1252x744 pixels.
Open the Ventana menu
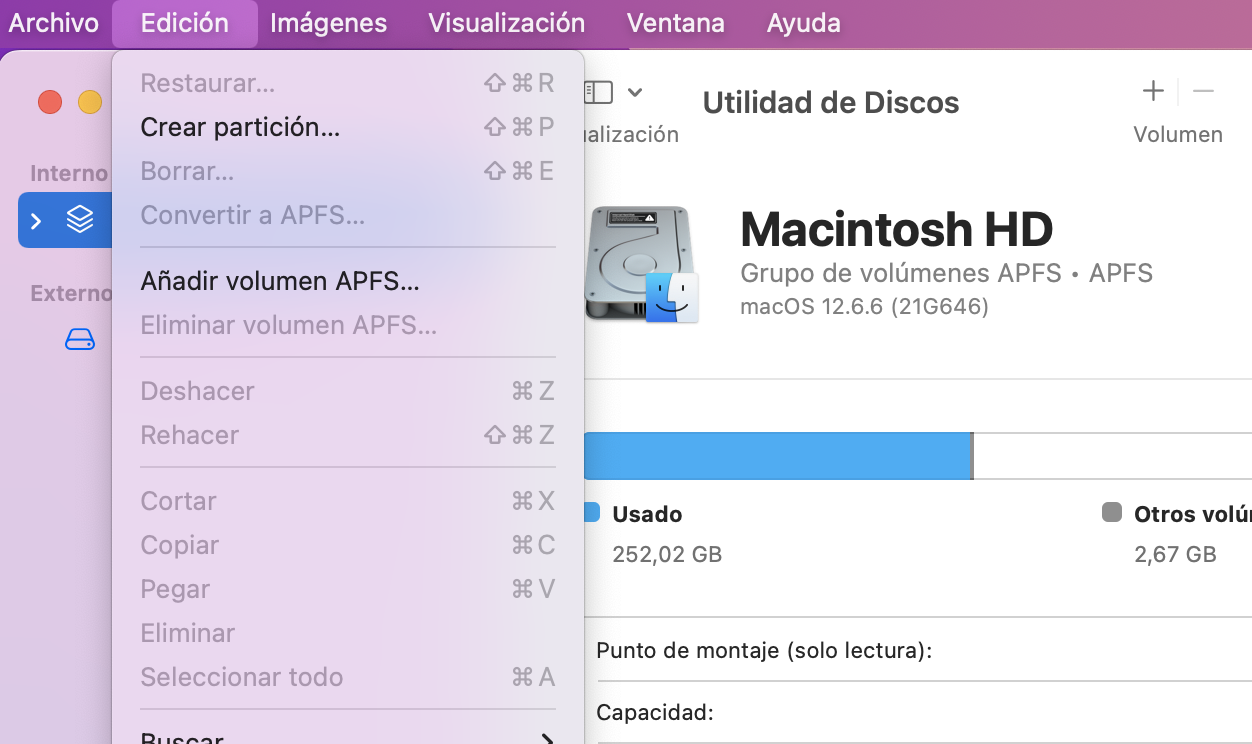coord(676,22)
